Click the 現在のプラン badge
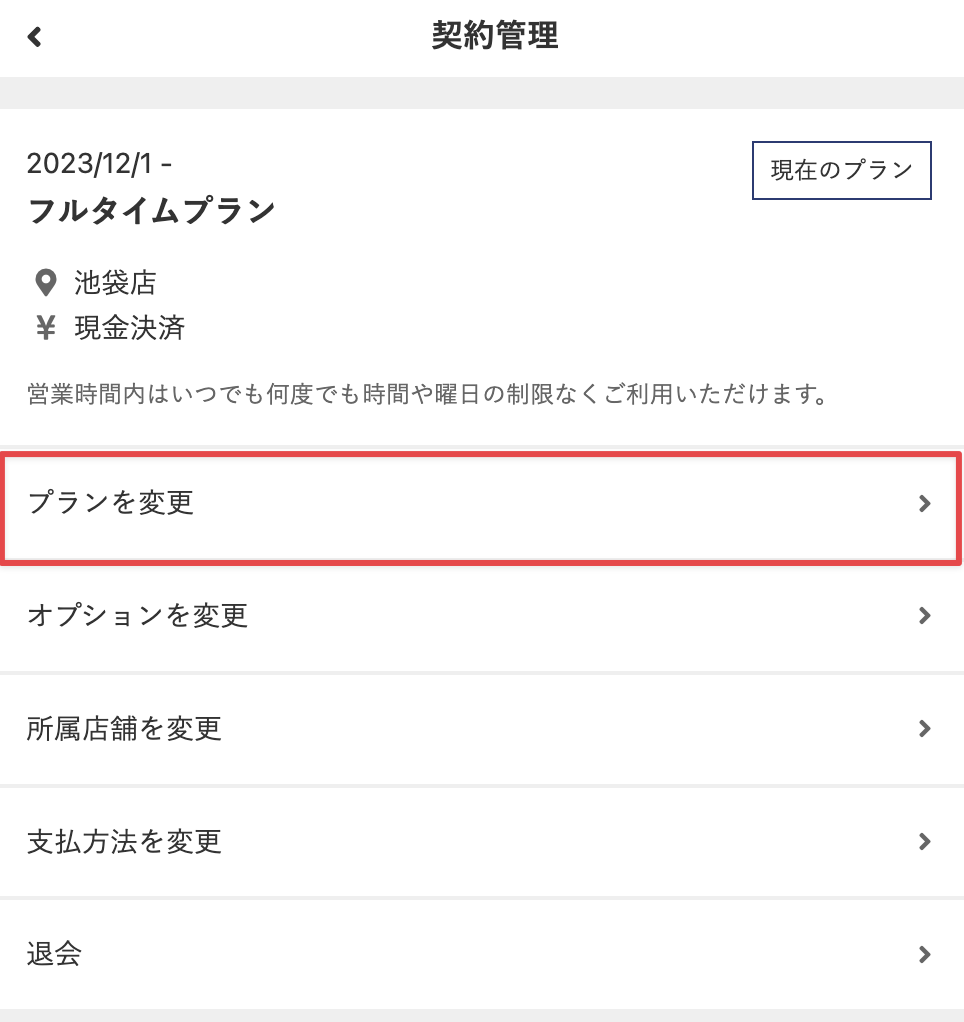This screenshot has height=1022, width=964. tap(841, 170)
